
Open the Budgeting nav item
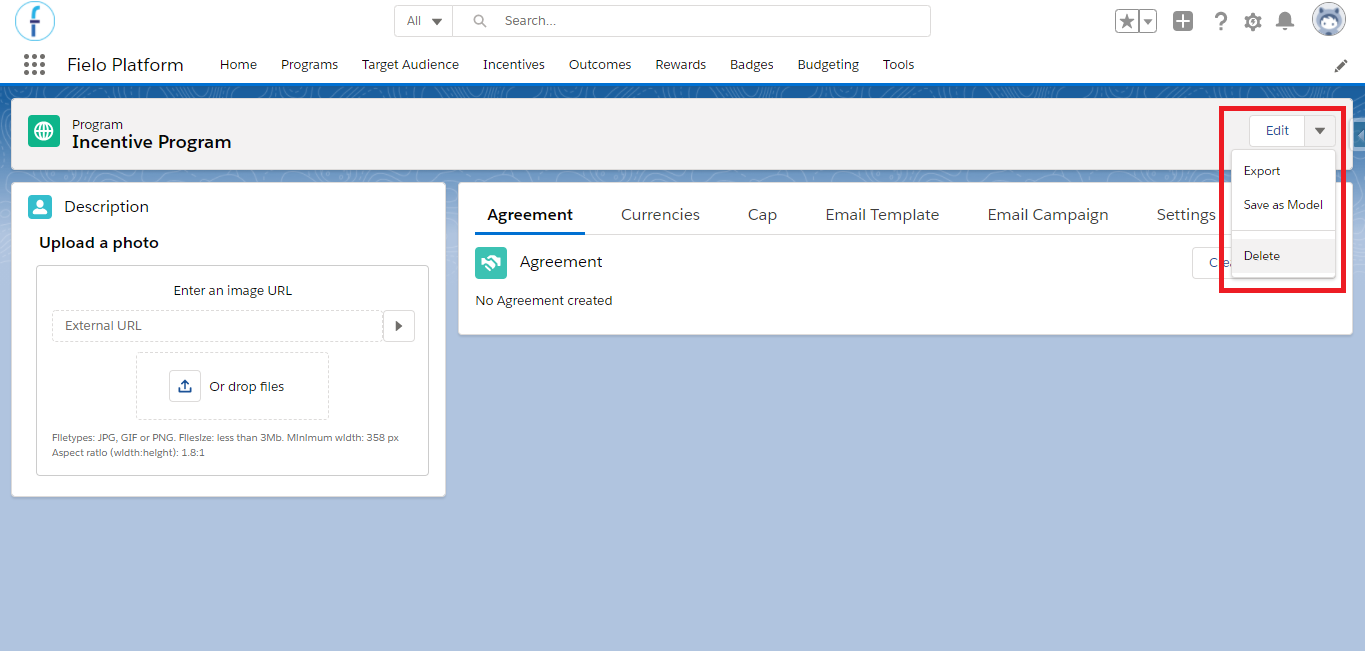point(828,65)
